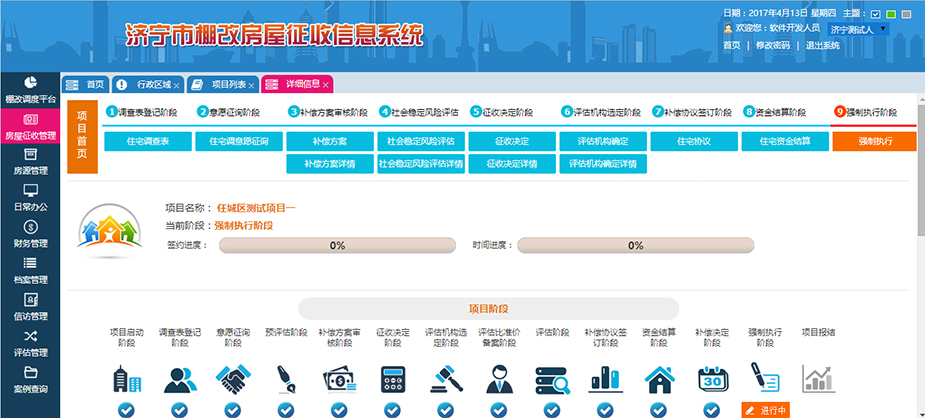The width and height of the screenshot is (925, 418).
Task: Switch to the green theme option
Action: coord(890,14)
